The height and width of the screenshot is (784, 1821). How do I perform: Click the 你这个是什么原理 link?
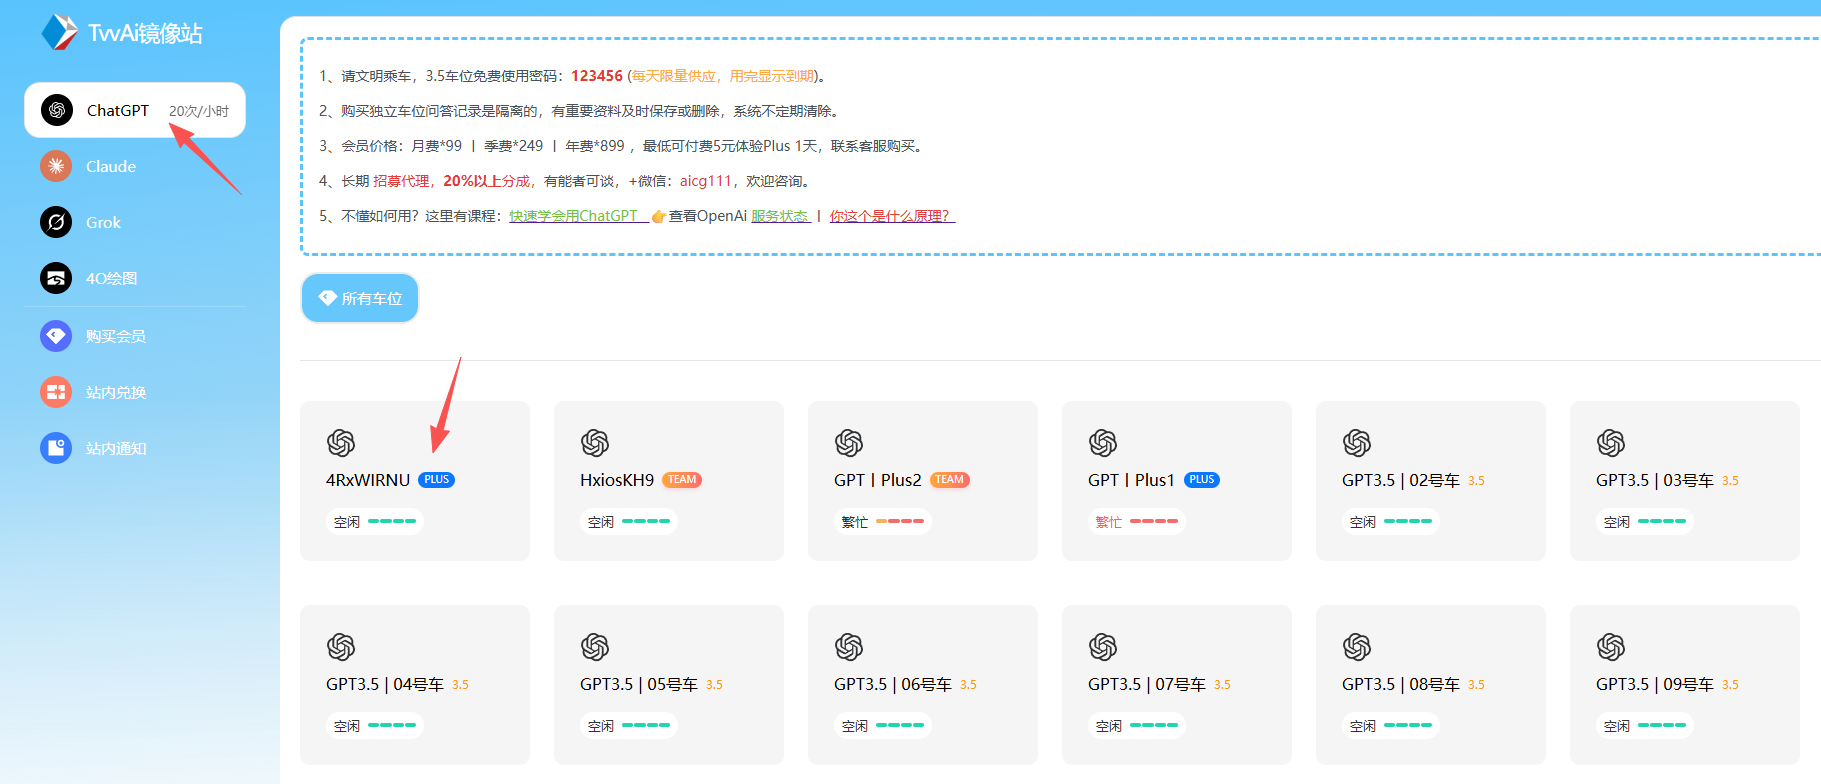[892, 216]
